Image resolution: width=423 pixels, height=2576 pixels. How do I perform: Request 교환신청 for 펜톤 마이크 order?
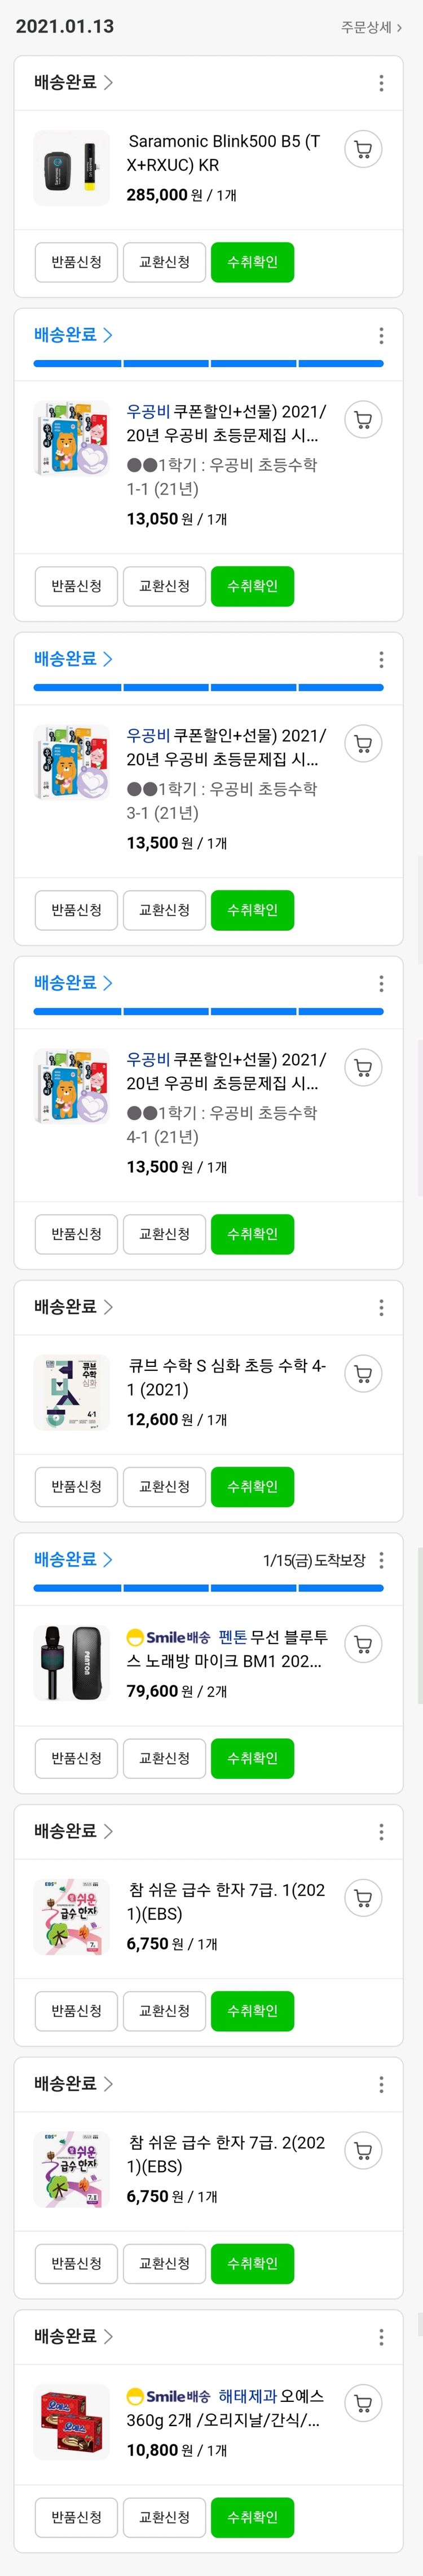164,1758
